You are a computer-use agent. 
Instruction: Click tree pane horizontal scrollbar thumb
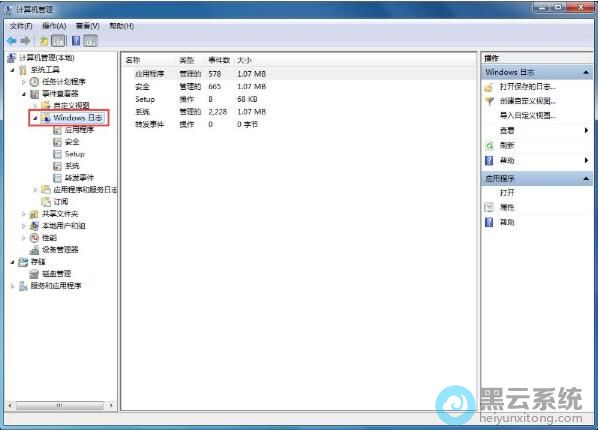click(59, 405)
